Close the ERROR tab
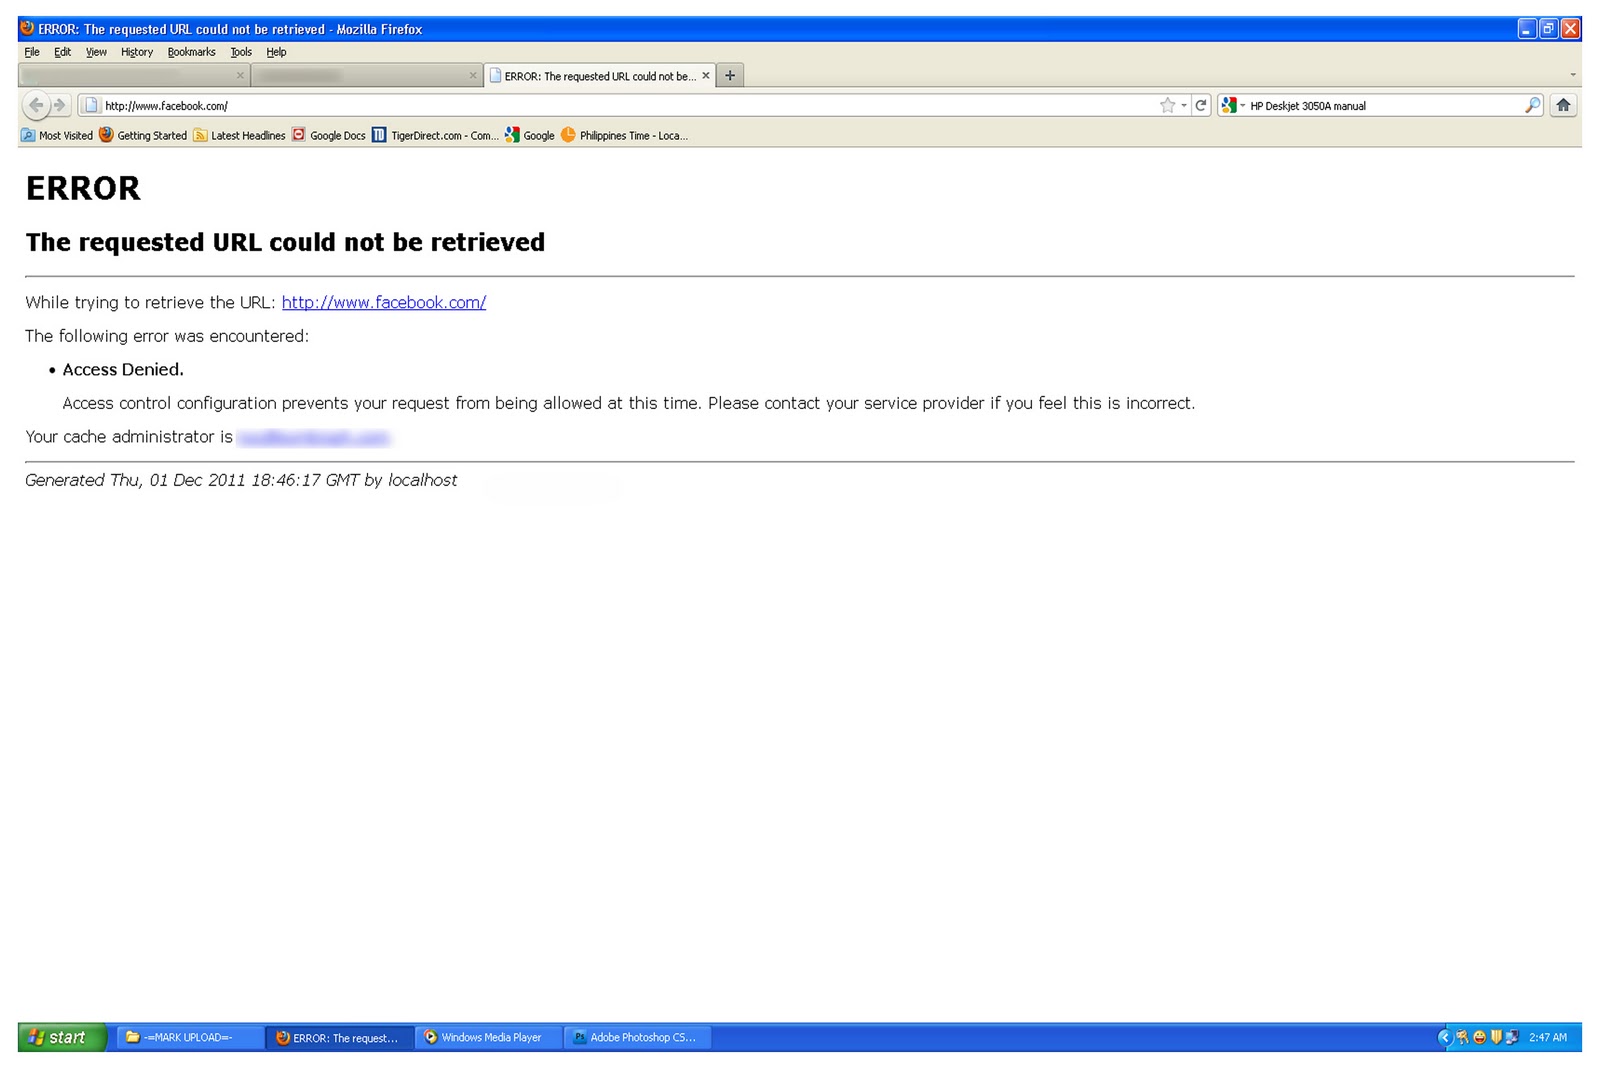This screenshot has width=1600, height=1068. [706, 75]
